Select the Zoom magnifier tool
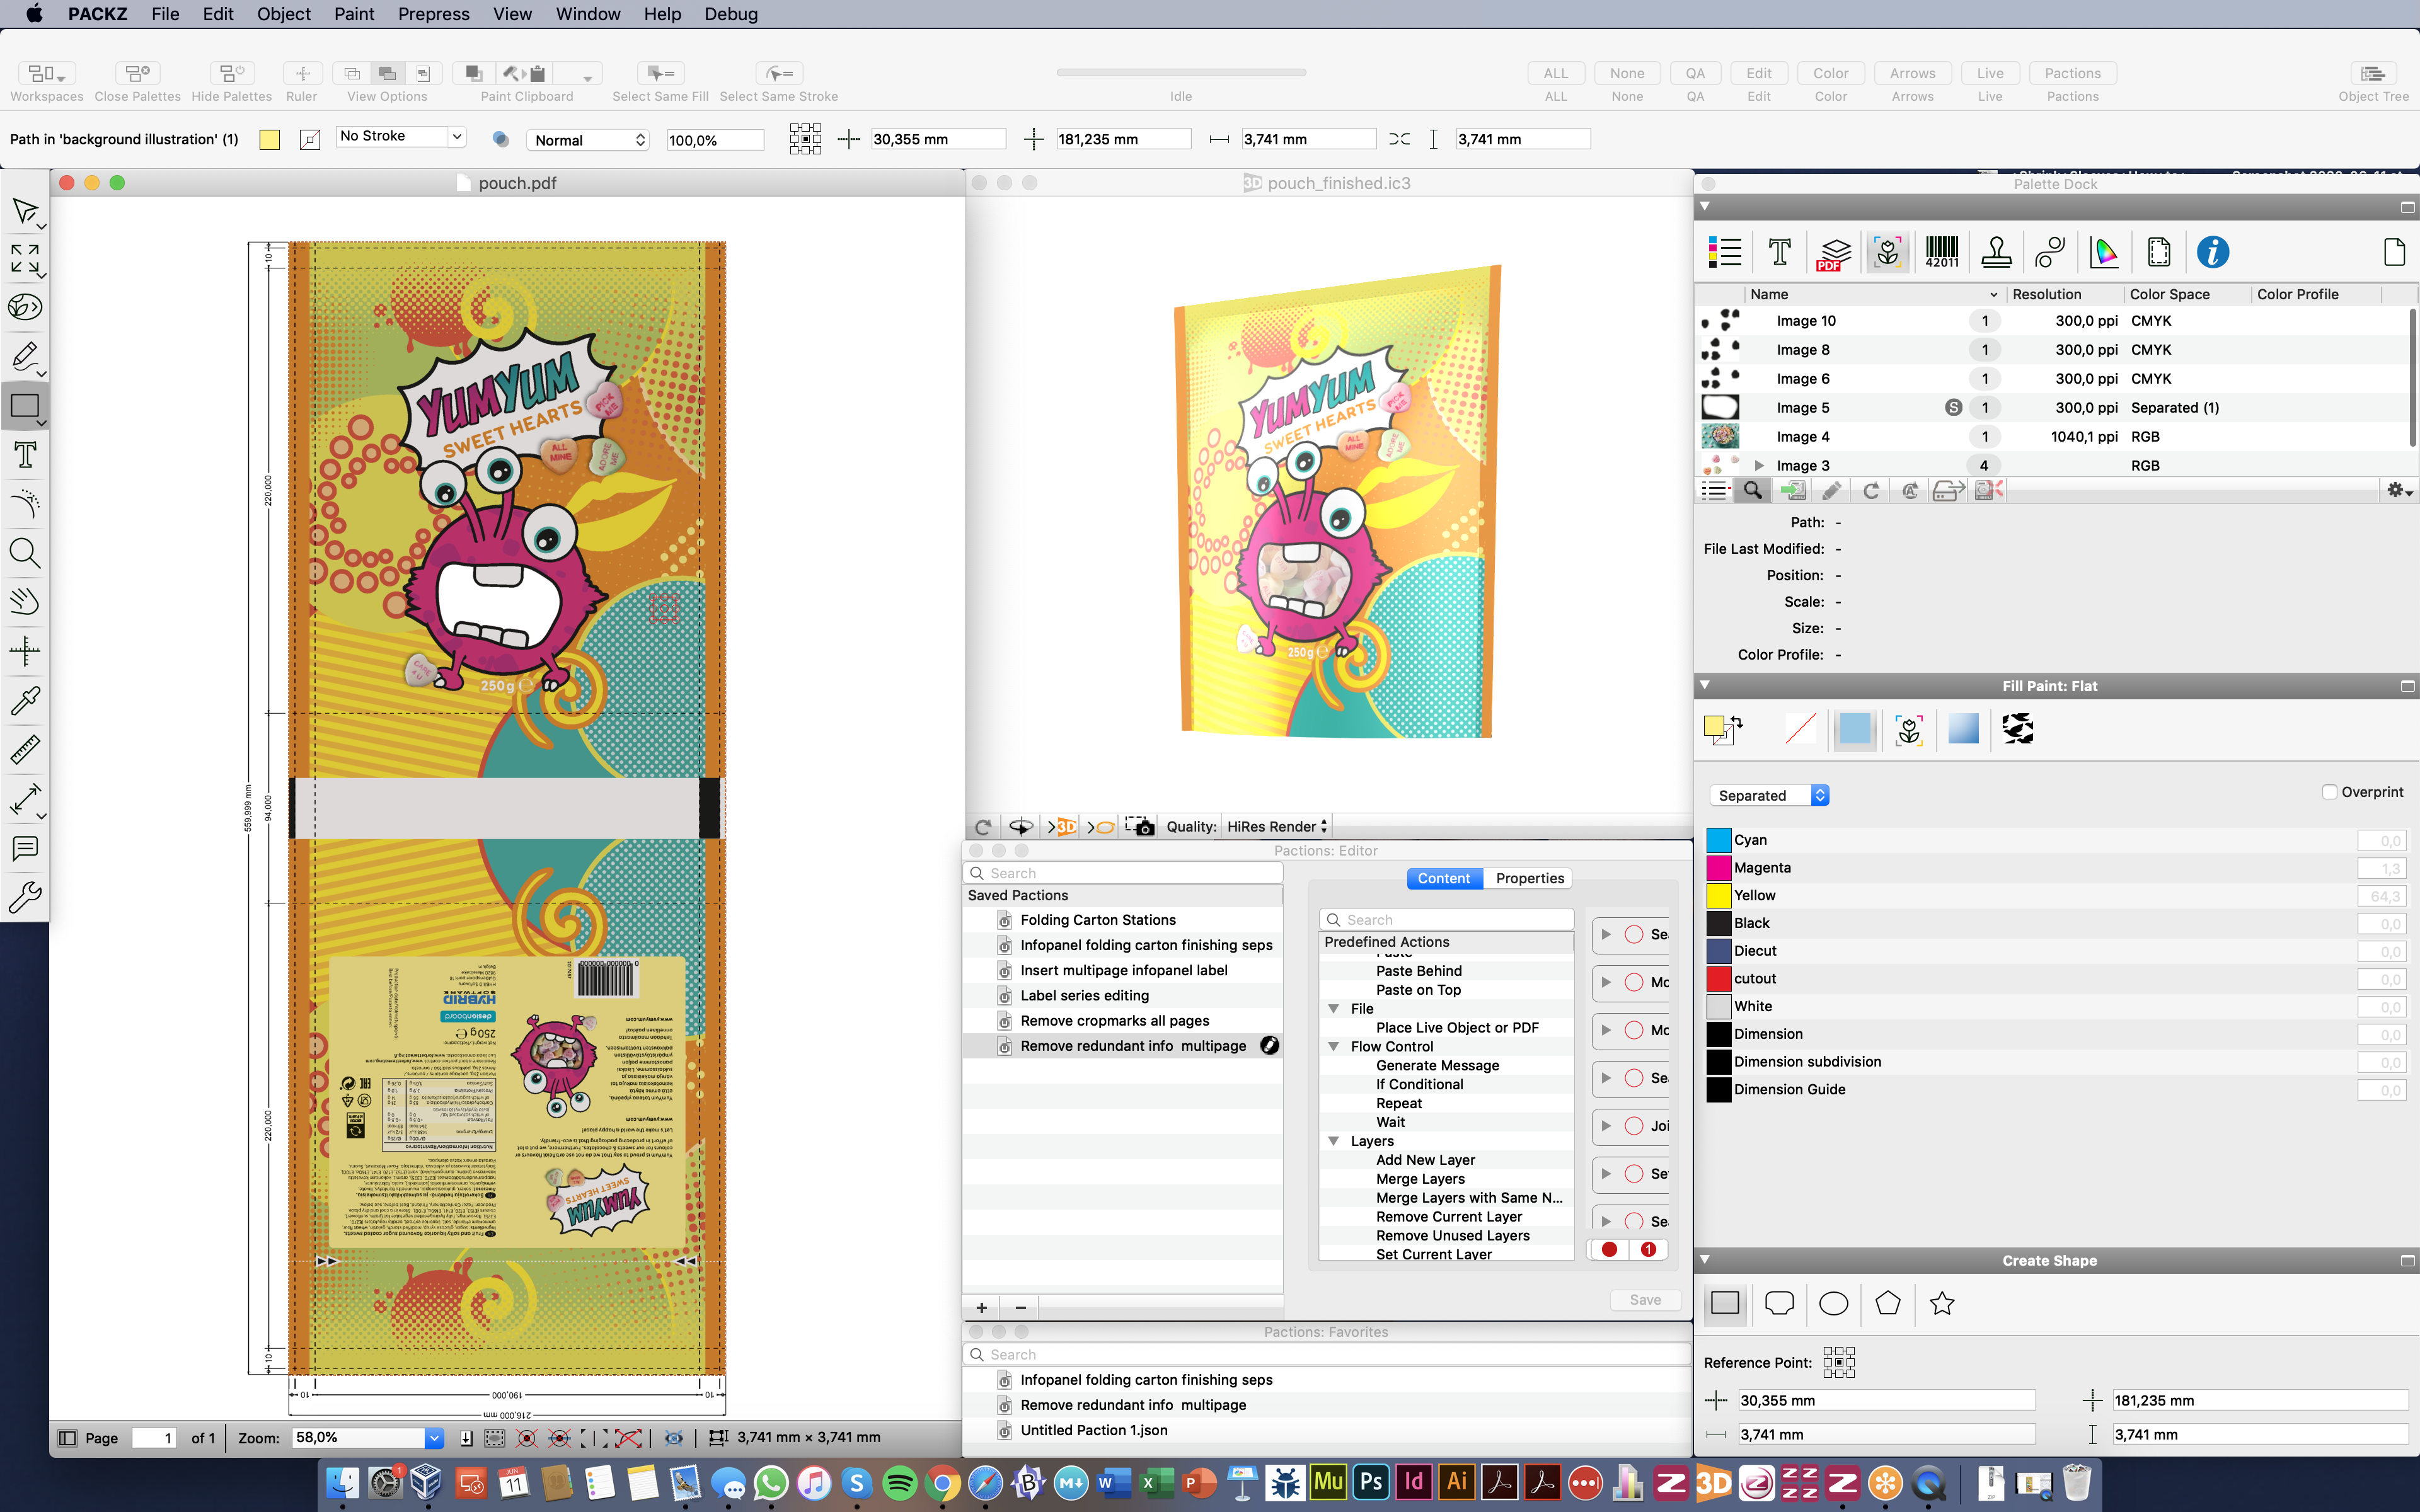The width and height of the screenshot is (2420, 1512). (25, 553)
